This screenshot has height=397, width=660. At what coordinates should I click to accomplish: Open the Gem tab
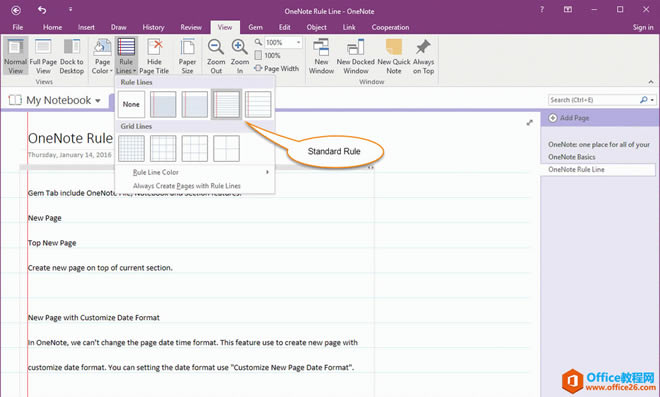[255, 27]
